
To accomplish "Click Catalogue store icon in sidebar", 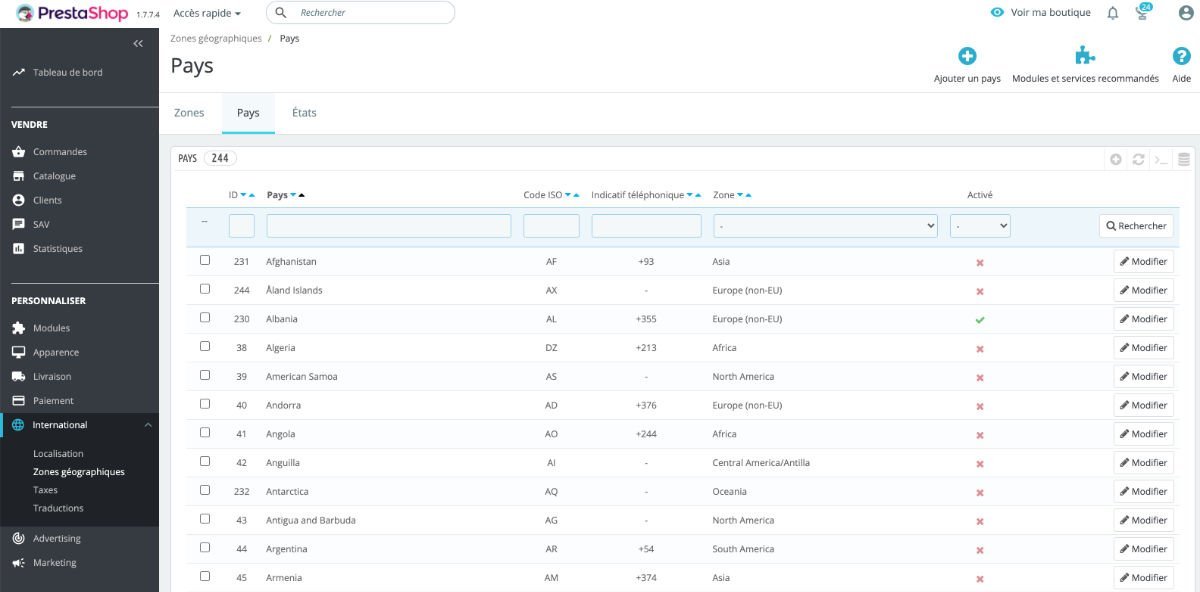I will tap(18, 176).
